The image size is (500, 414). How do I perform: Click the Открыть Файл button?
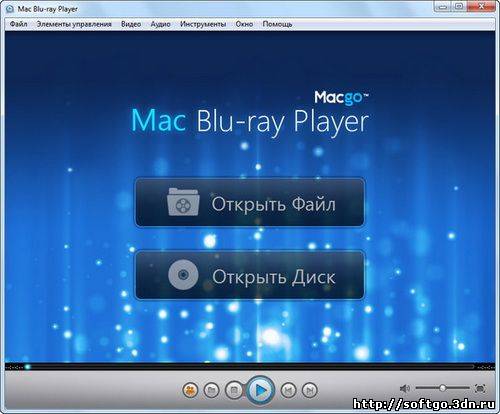coord(250,203)
